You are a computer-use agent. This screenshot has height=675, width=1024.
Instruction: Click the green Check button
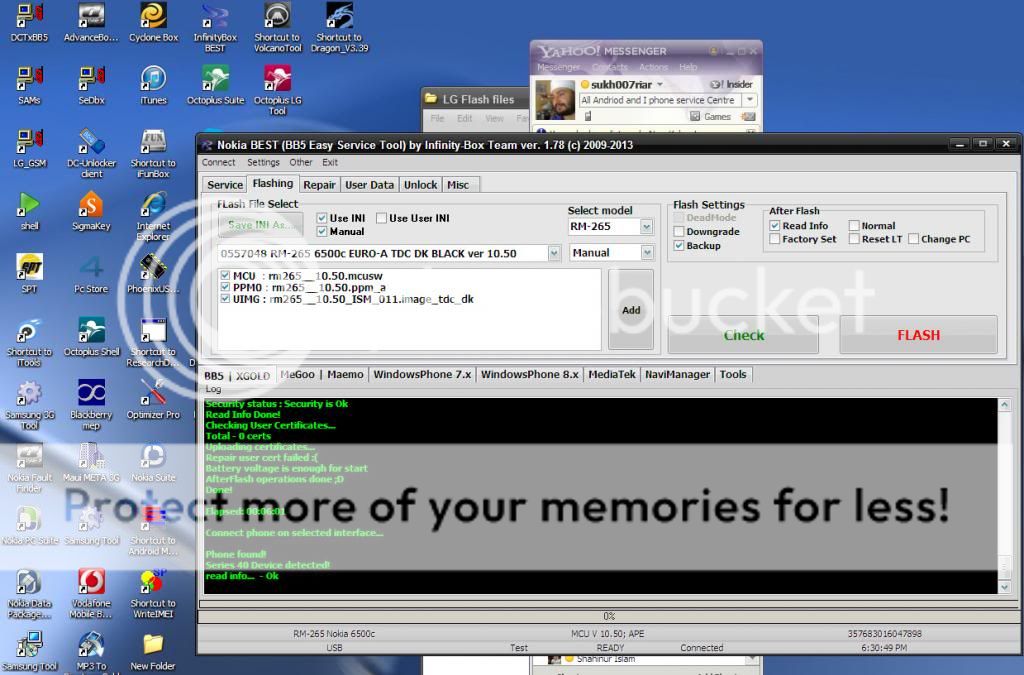coord(743,335)
